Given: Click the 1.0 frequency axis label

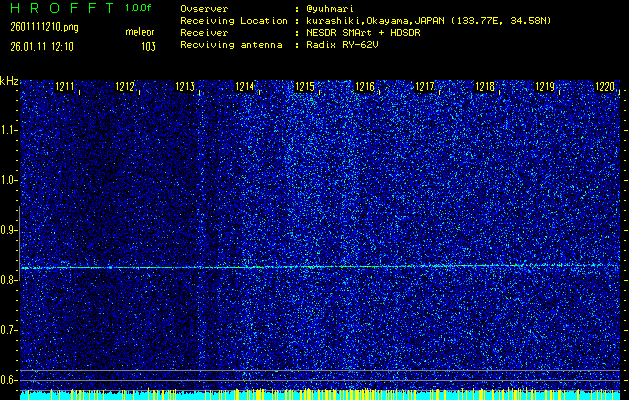Looking at the screenshot, I should click(9, 180).
